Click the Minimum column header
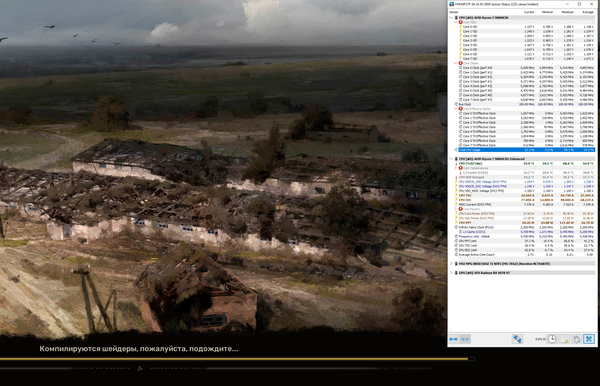Screen dimensions: 600x386 [546, 12]
